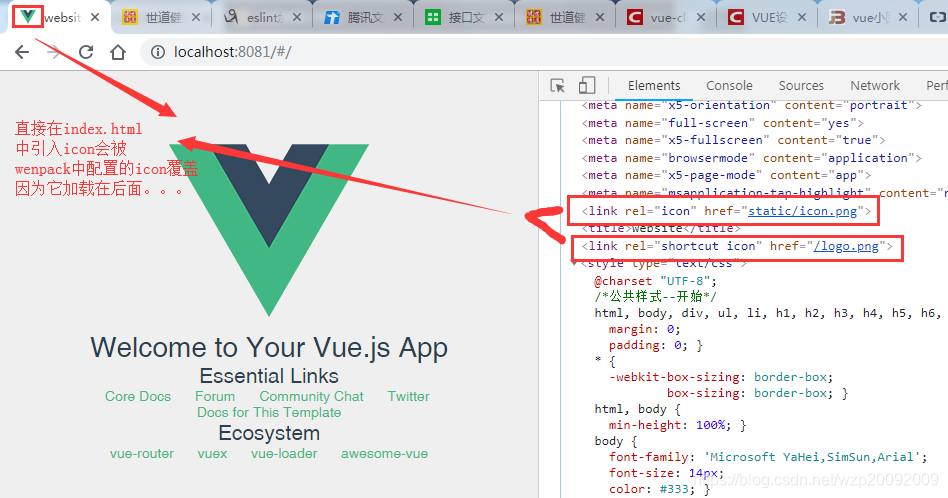The height and width of the screenshot is (498, 948).
Task: Open the awesome-vue link
Action: 384,454
